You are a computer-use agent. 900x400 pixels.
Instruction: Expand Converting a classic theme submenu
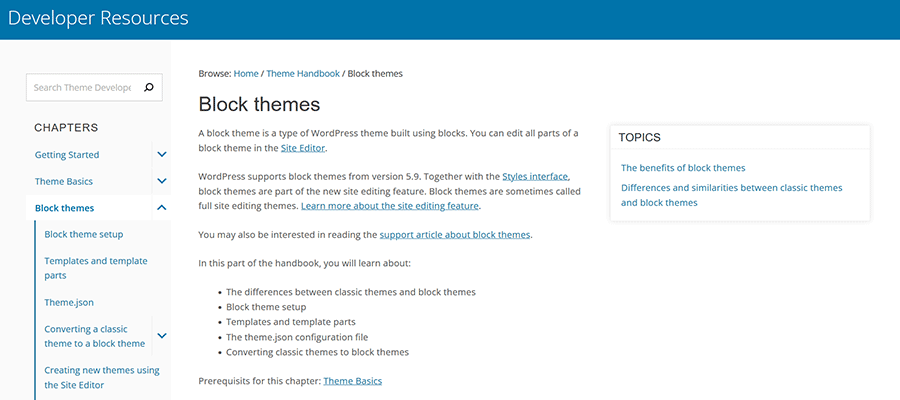click(x=161, y=336)
